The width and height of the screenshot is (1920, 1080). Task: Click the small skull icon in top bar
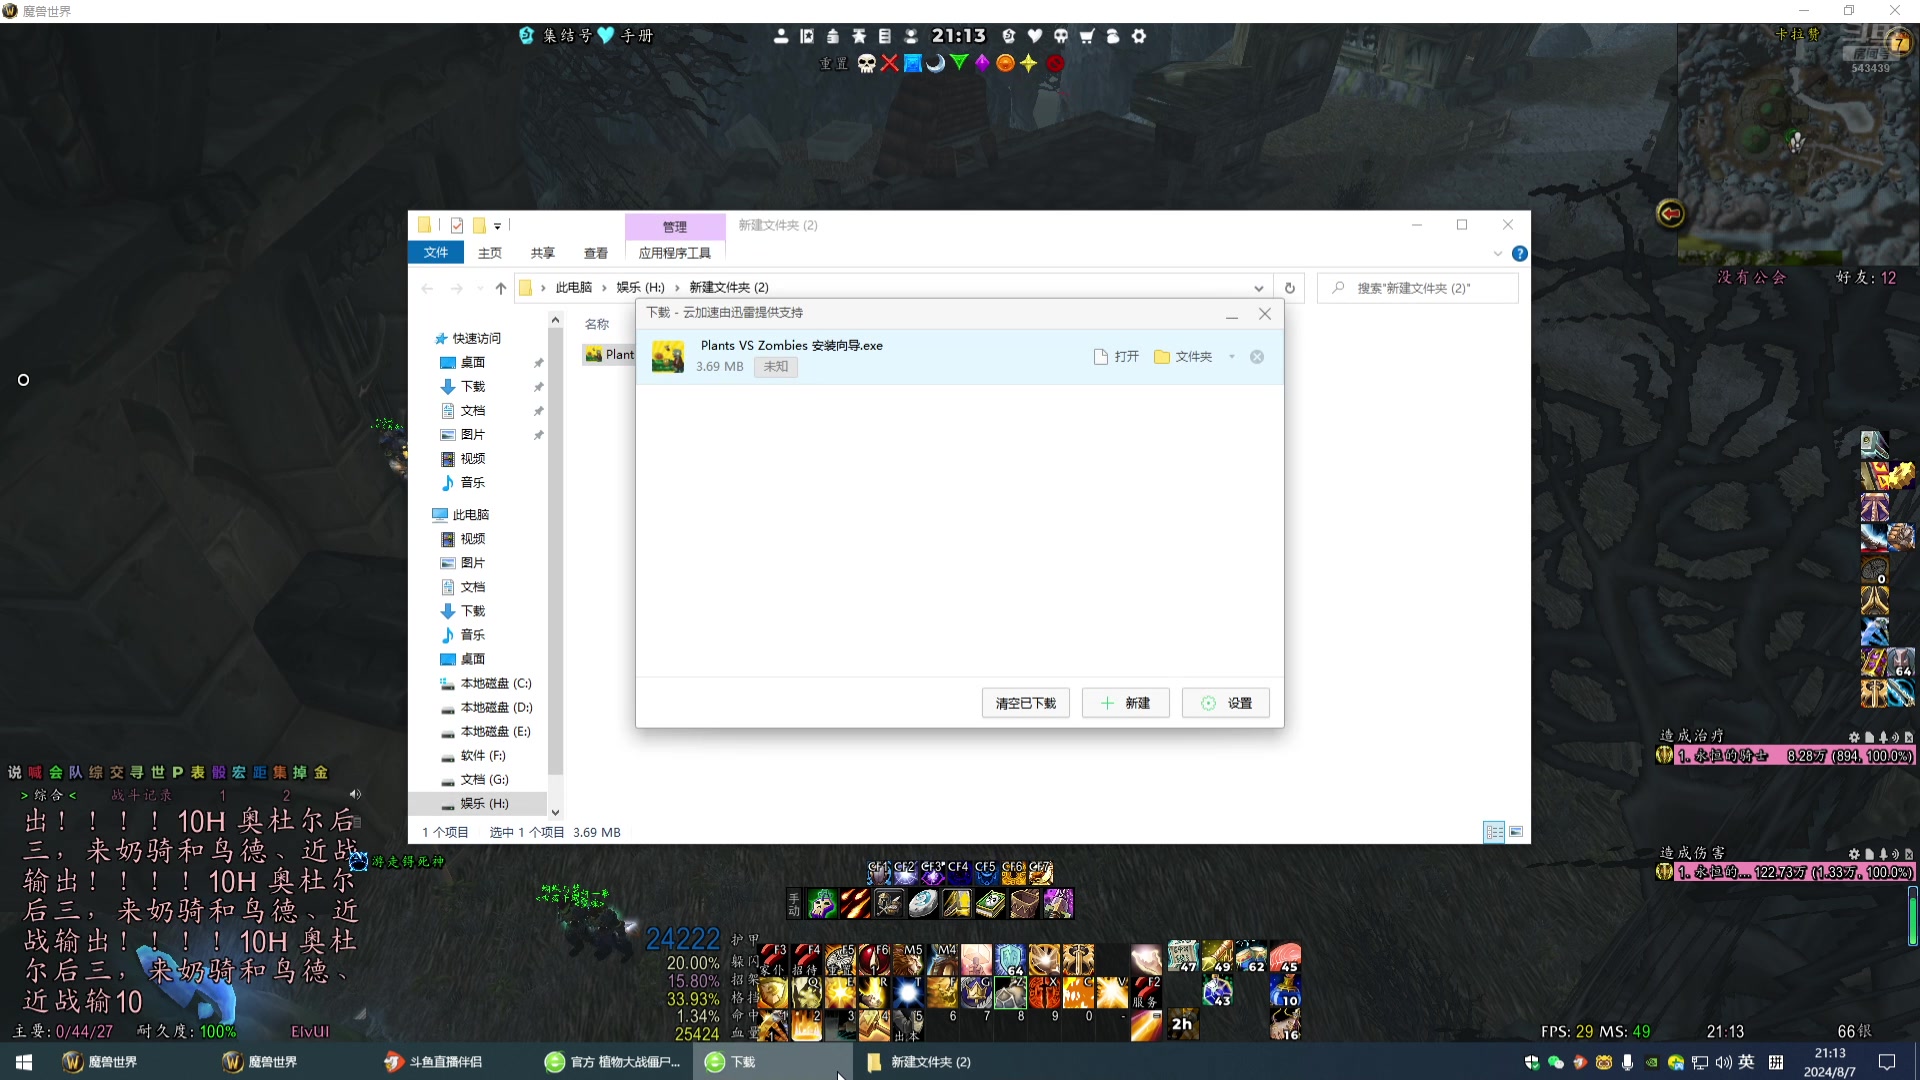click(1061, 36)
